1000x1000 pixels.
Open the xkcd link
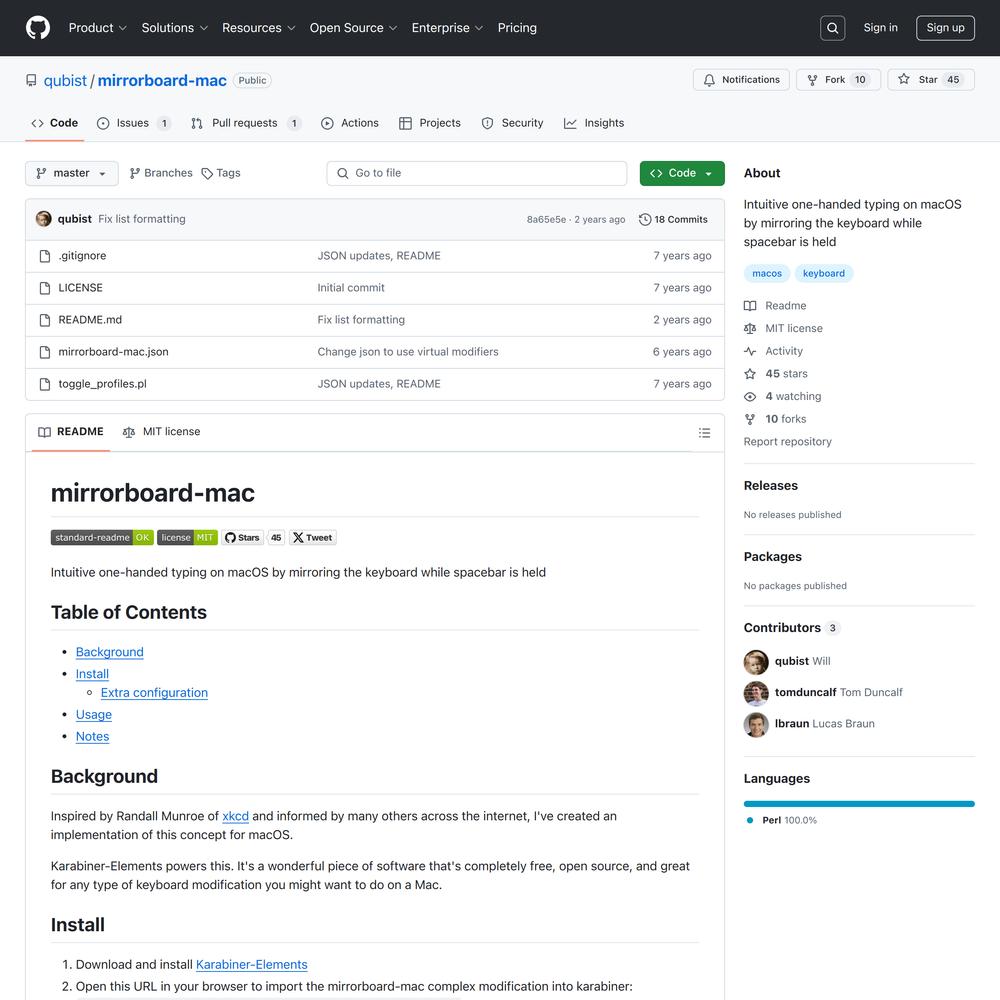pos(235,816)
